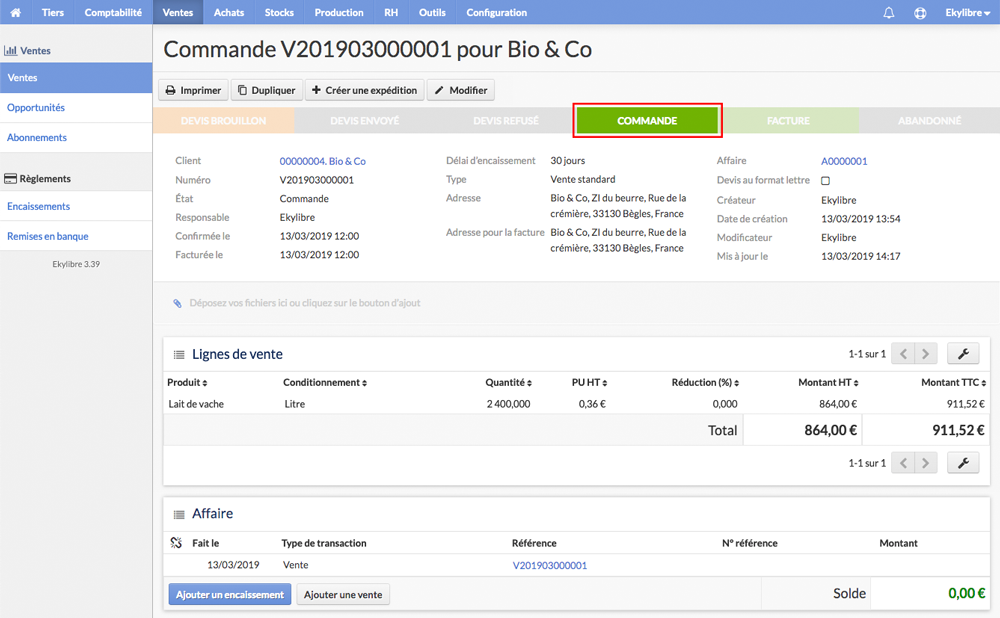Sort table by Montant HT column
This screenshot has width=1000, height=618.
[828, 383]
